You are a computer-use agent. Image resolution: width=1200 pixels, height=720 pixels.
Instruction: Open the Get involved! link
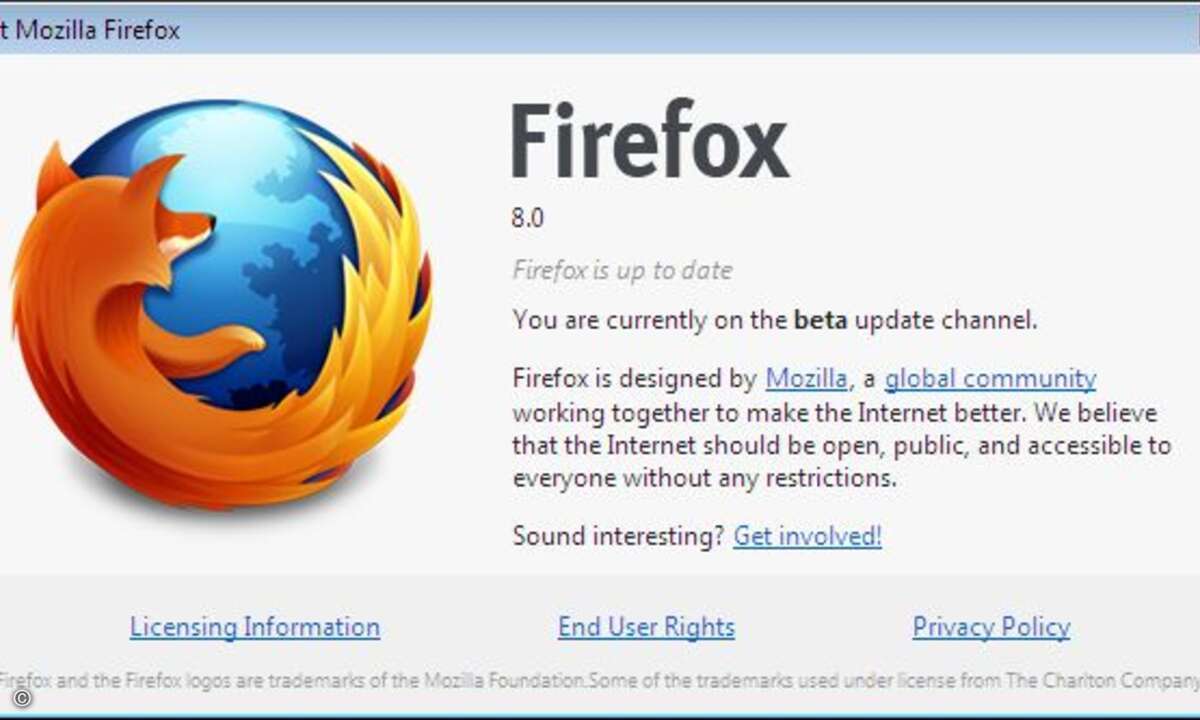click(807, 536)
